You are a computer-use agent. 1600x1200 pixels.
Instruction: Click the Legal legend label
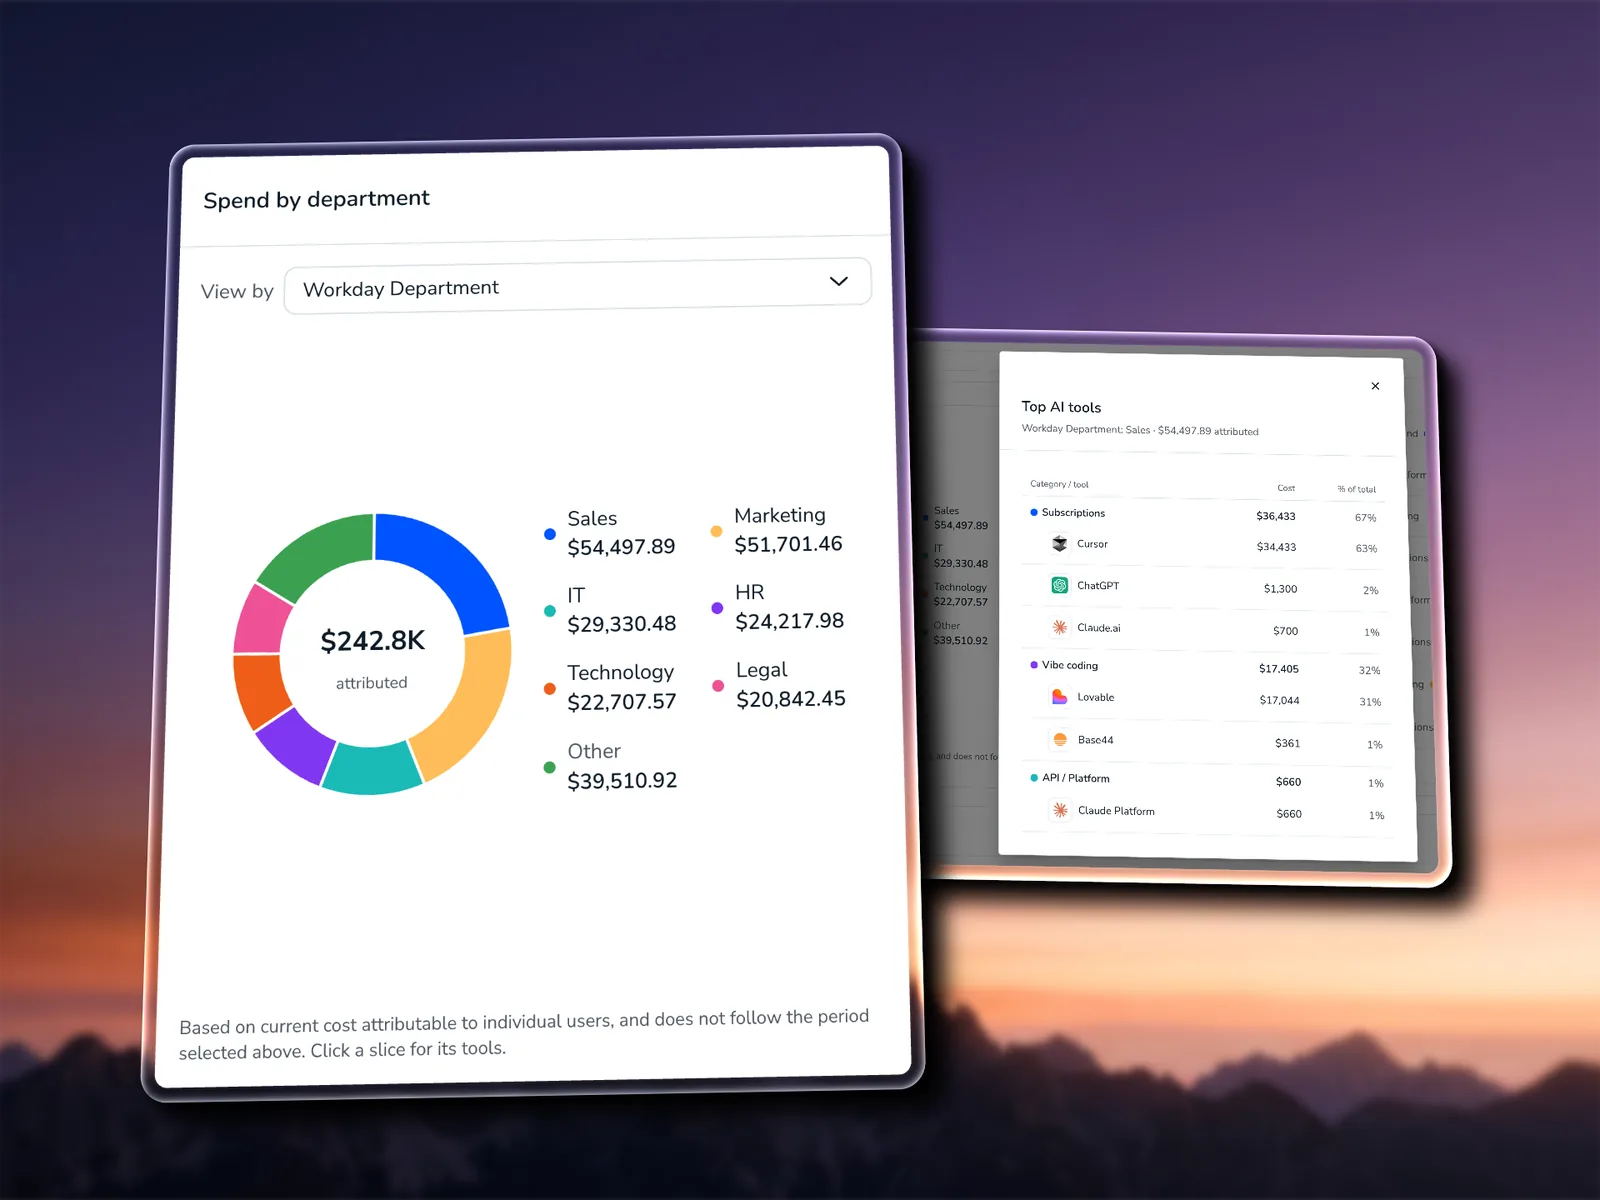762,670
